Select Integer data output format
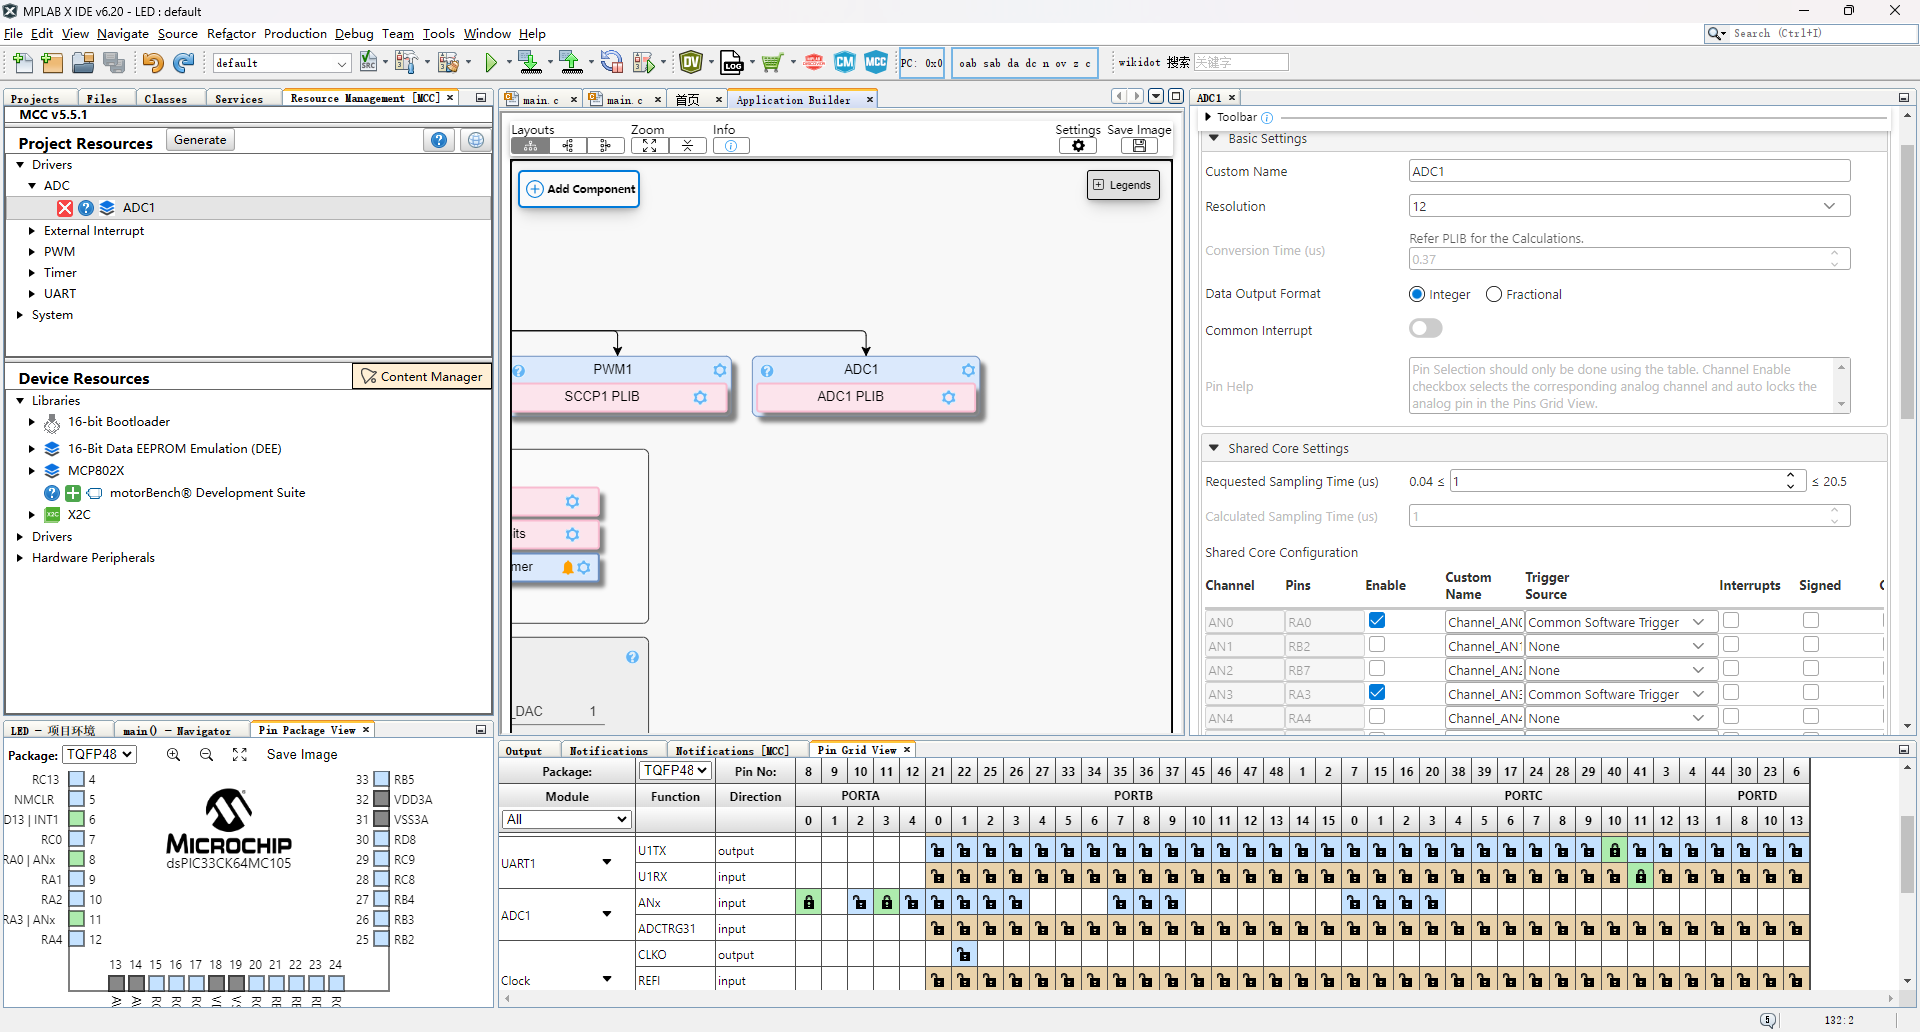Viewport: 1920px width, 1032px height. (x=1417, y=294)
